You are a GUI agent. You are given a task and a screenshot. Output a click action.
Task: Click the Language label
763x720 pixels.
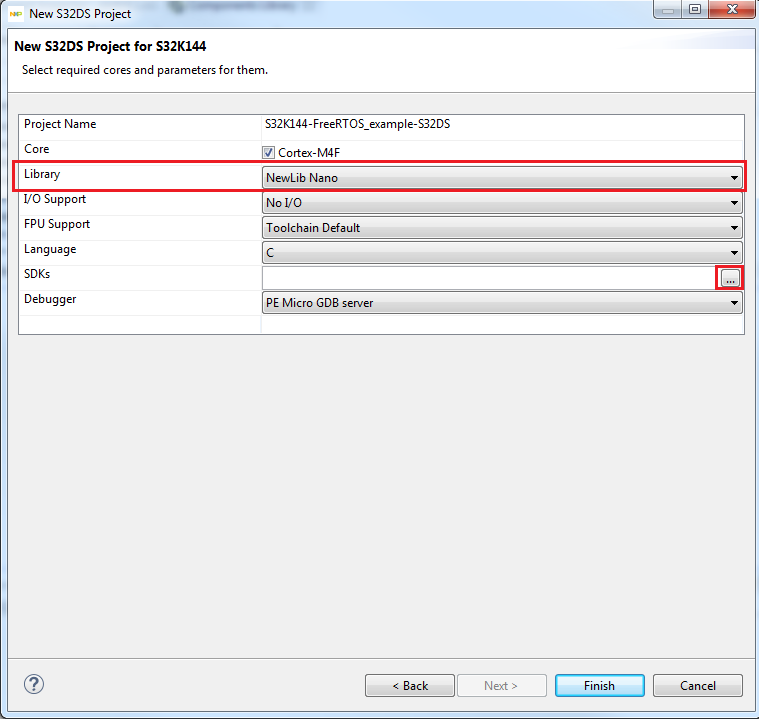point(50,249)
